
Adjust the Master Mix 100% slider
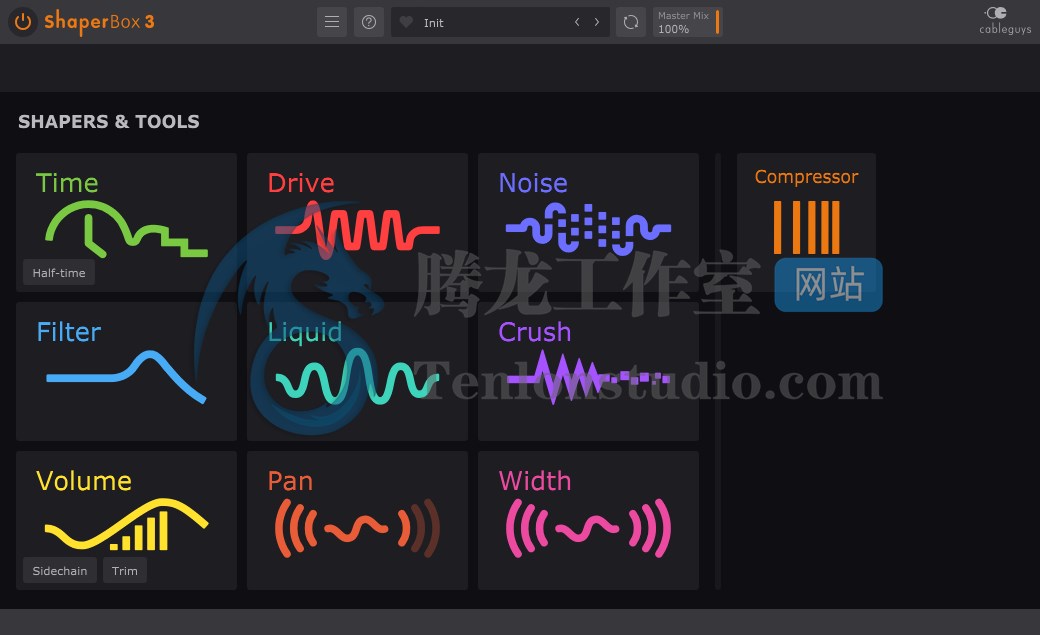688,22
